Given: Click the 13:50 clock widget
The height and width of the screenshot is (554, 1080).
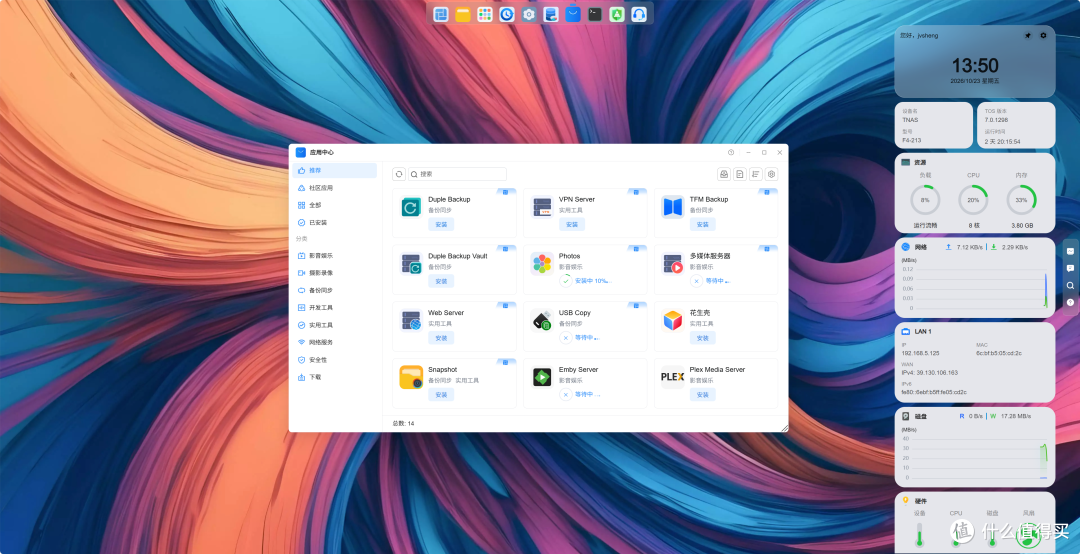Looking at the screenshot, I should [x=975, y=65].
